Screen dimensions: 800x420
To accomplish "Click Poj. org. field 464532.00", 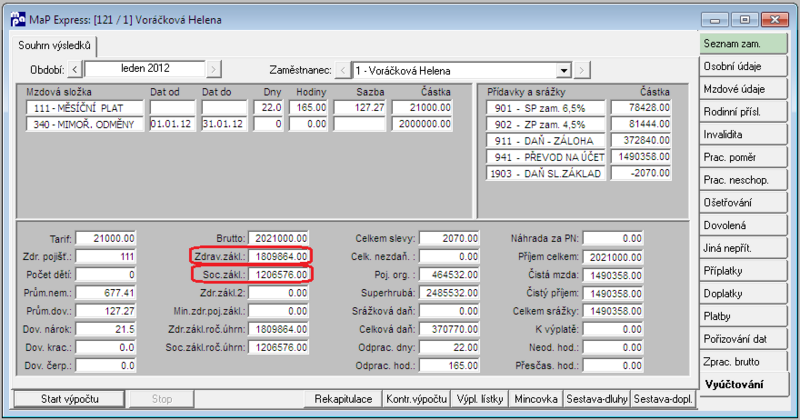I will click(449, 275).
